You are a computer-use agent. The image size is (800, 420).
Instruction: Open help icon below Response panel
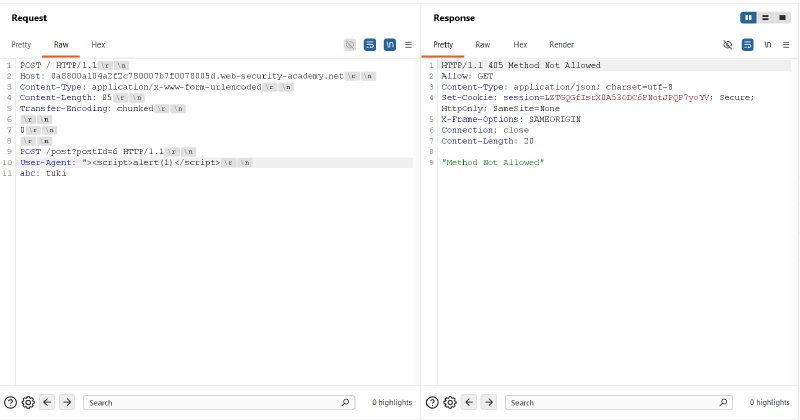point(432,402)
